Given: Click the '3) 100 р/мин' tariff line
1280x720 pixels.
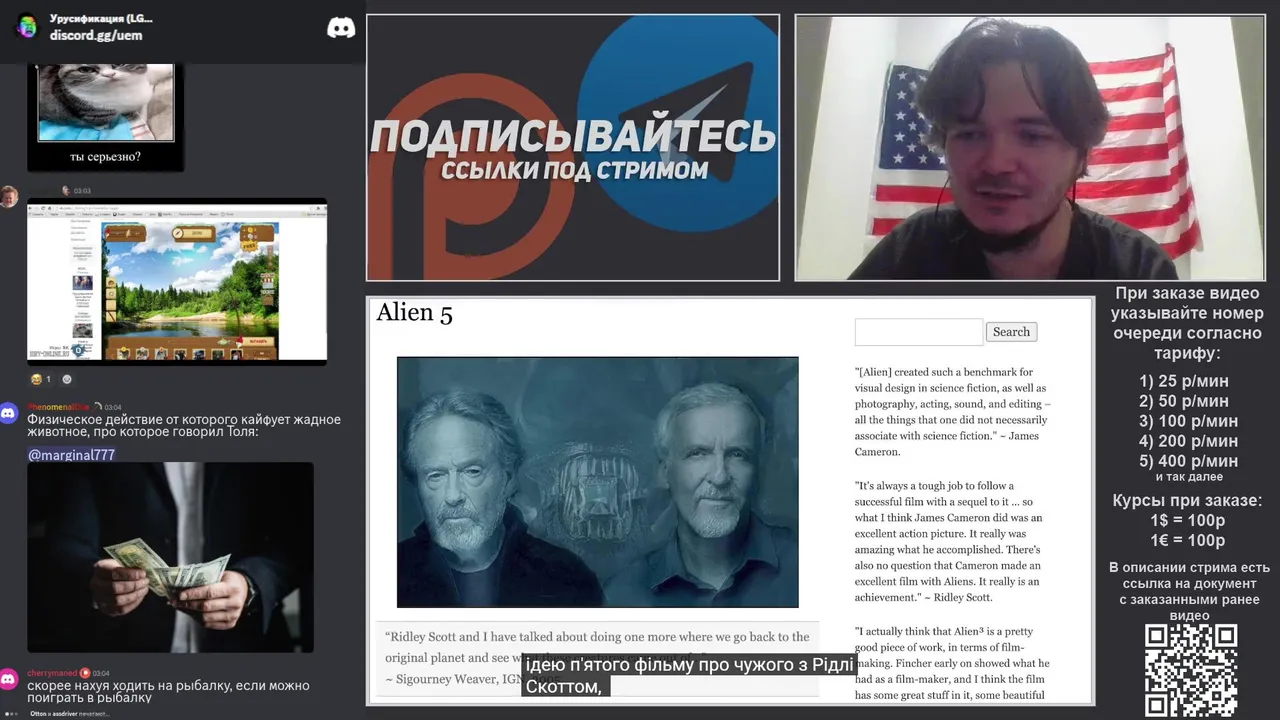Looking at the screenshot, I should (1188, 421).
